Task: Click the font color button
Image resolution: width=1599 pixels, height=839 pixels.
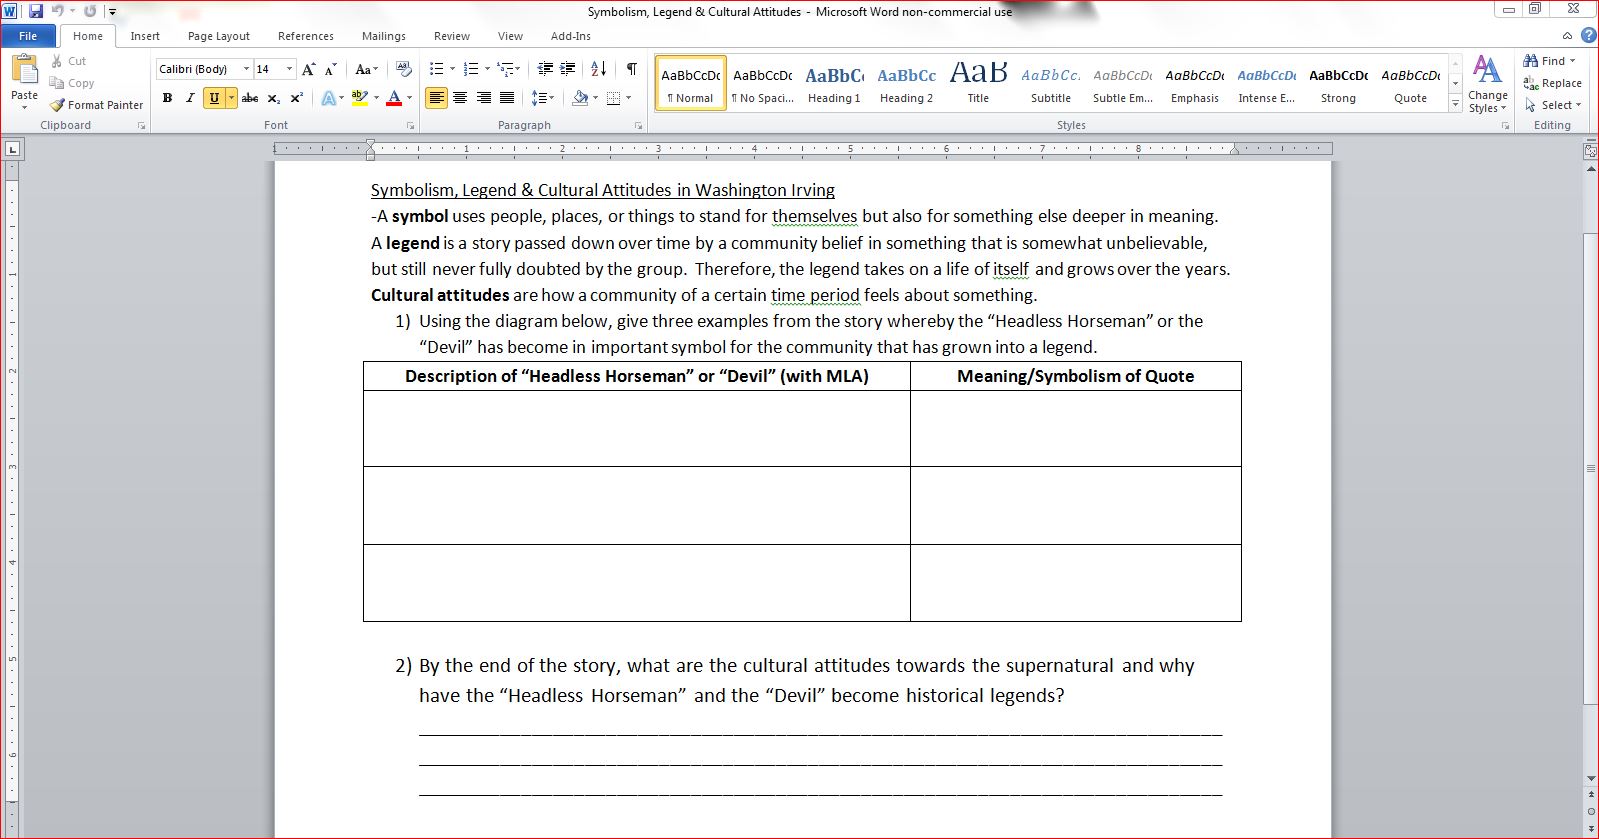Action: coord(394,98)
